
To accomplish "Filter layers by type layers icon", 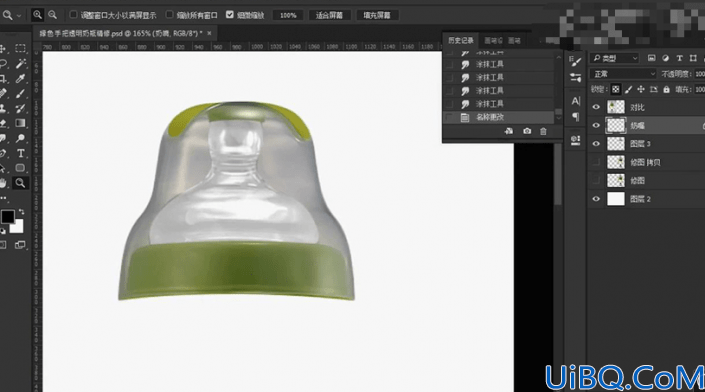I will [x=679, y=58].
